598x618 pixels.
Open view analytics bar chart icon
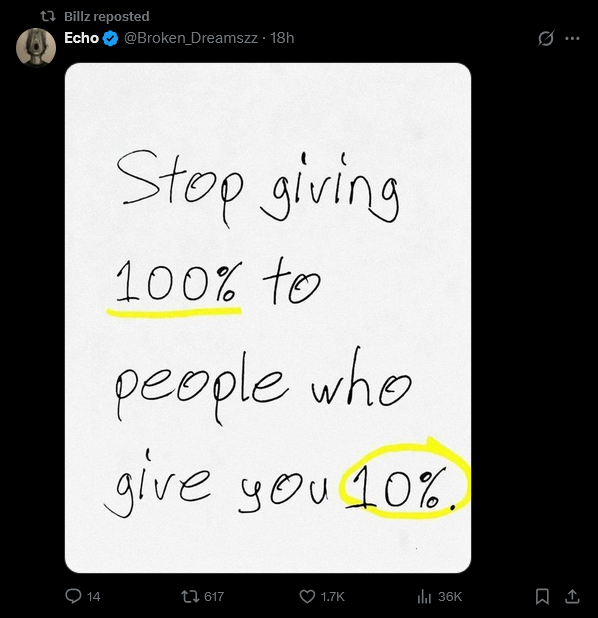(424, 596)
